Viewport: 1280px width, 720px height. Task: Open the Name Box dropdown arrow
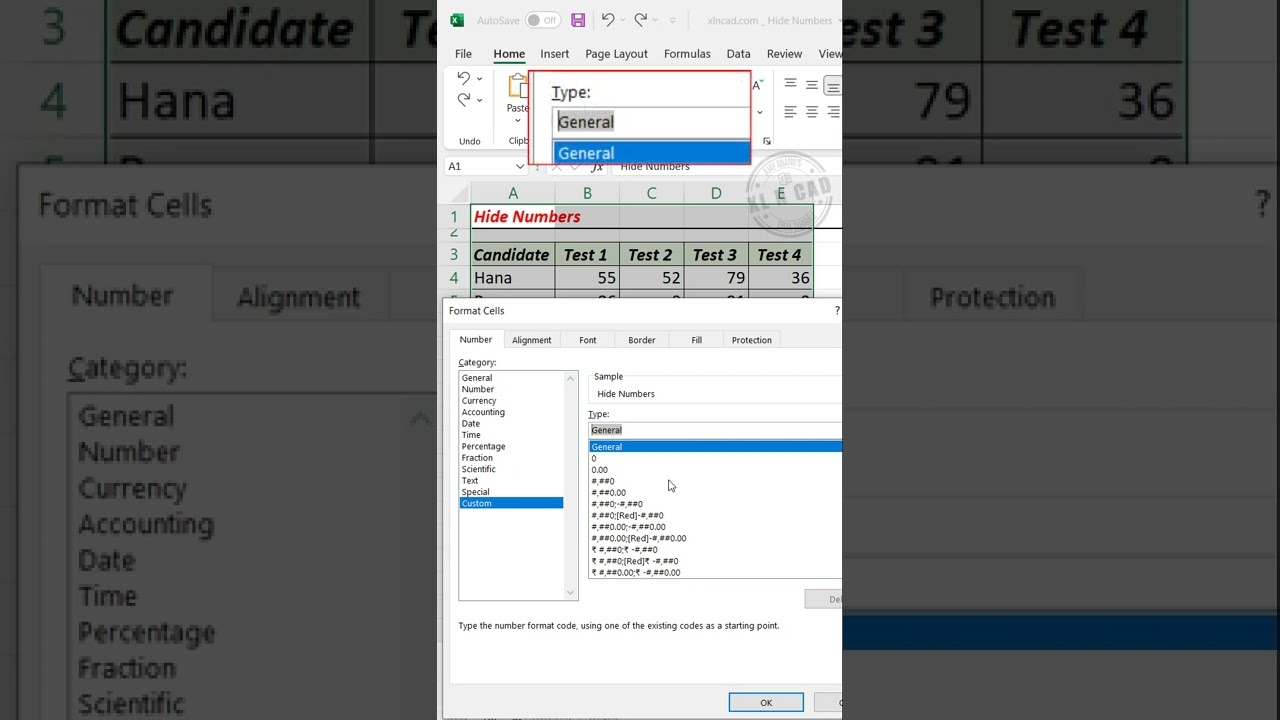(520, 166)
